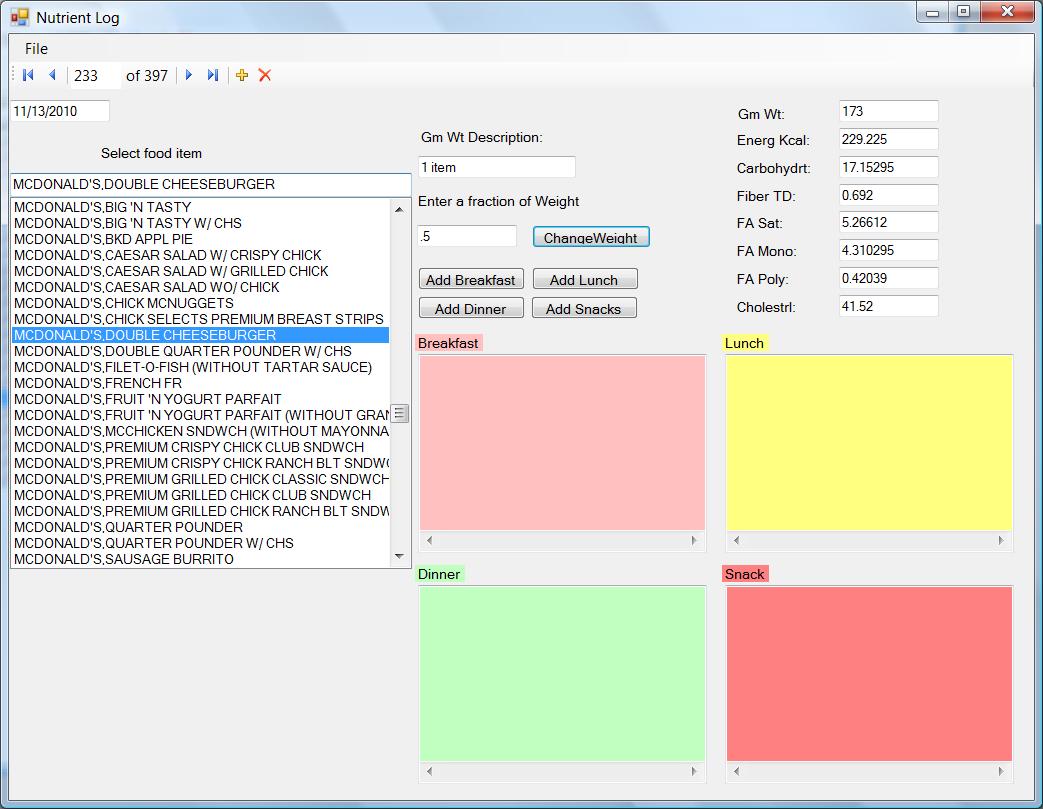This screenshot has width=1043, height=809.
Task: Select MCDONALD'S,SAUSAGE BURRITO
Action: 201,559
